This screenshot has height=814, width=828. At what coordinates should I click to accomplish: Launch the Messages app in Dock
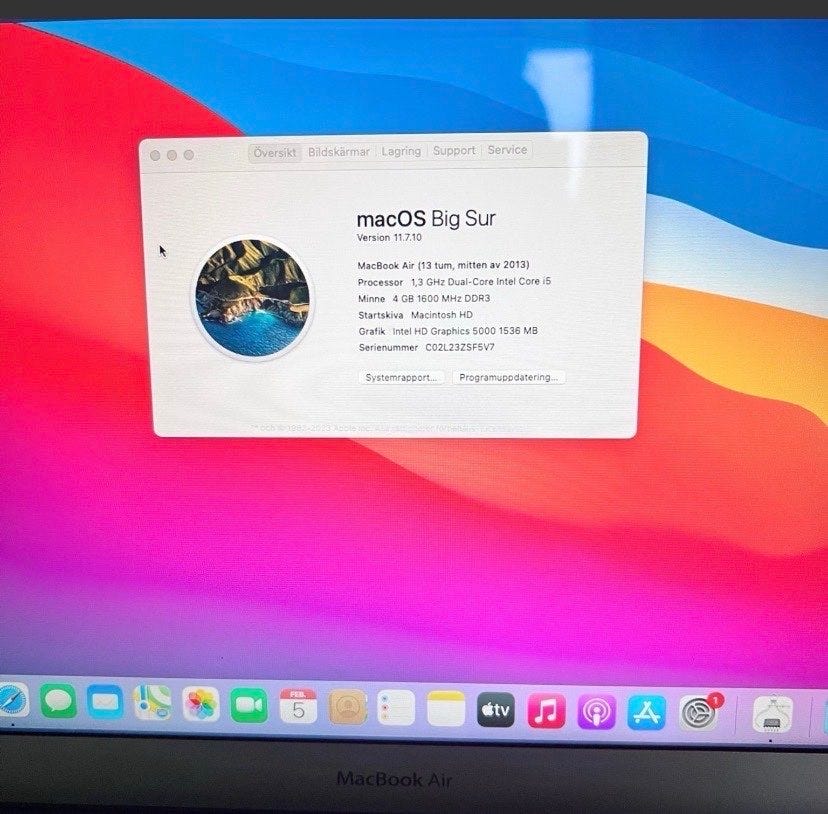pyautogui.click(x=58, y=701)
